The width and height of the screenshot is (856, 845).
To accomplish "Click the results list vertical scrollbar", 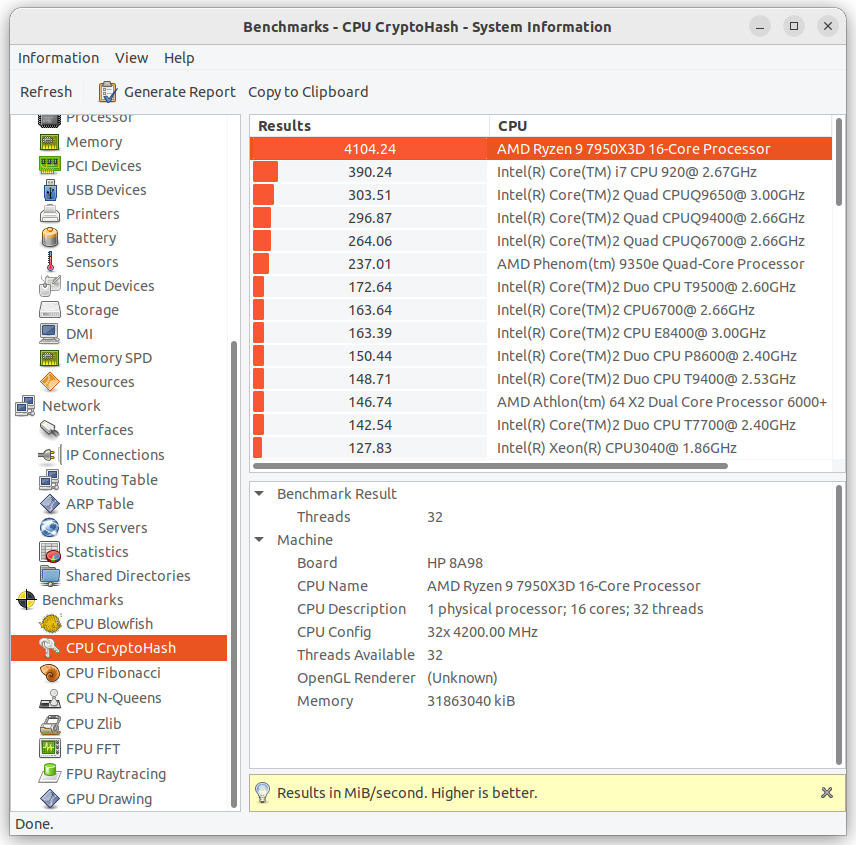I will pos(839,162).
